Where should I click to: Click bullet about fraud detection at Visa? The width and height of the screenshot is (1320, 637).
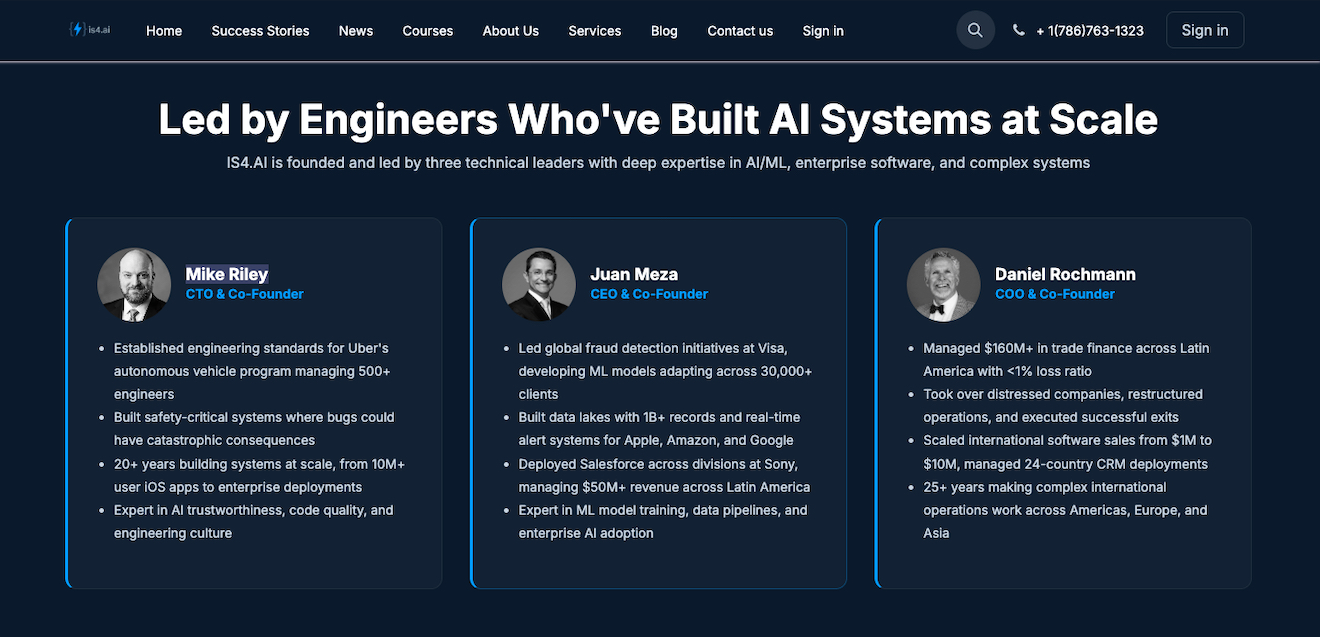coord(665,371)
